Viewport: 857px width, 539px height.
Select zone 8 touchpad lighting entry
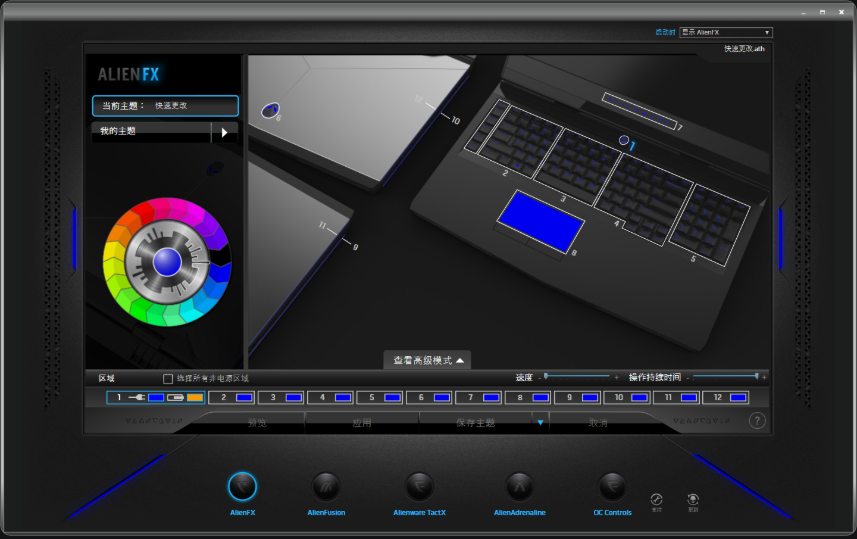(x=527, y=397)
